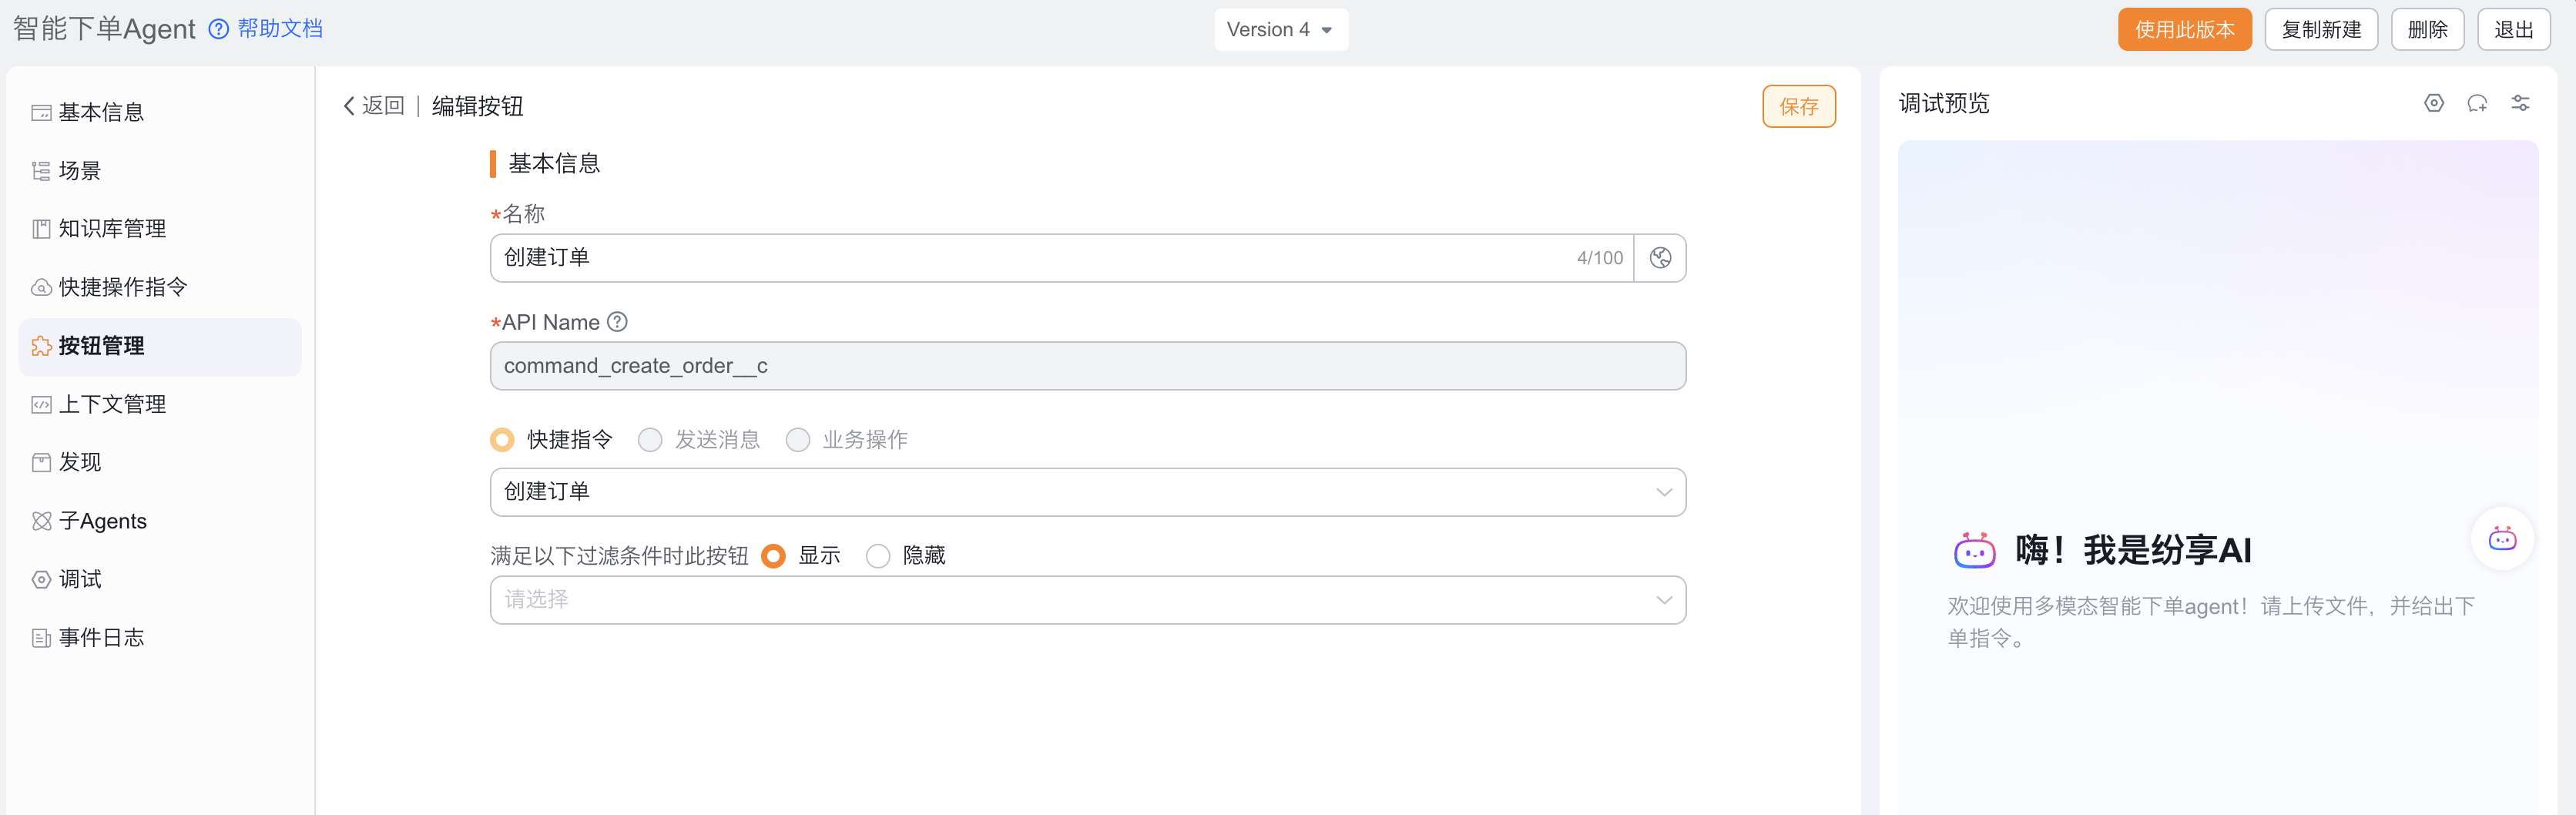Click the 保存 save button
The width and height of the screenshot is (2576, 815).
click(x=1798, y=107)
